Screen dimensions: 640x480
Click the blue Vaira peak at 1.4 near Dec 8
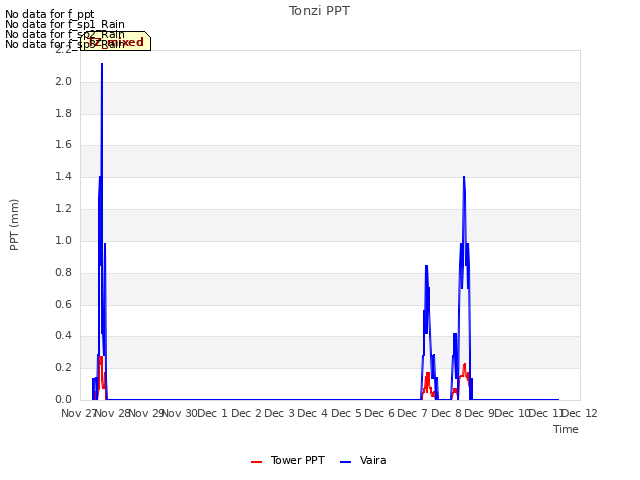coord(464,178)
